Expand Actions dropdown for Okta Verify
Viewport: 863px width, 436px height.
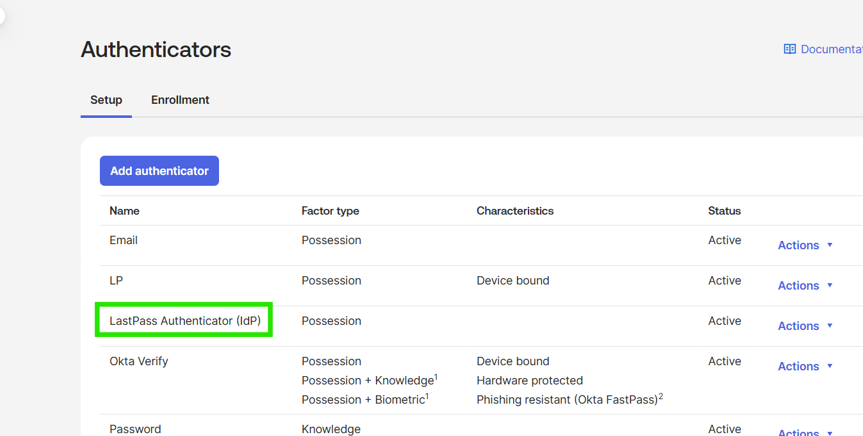(805, 366)
